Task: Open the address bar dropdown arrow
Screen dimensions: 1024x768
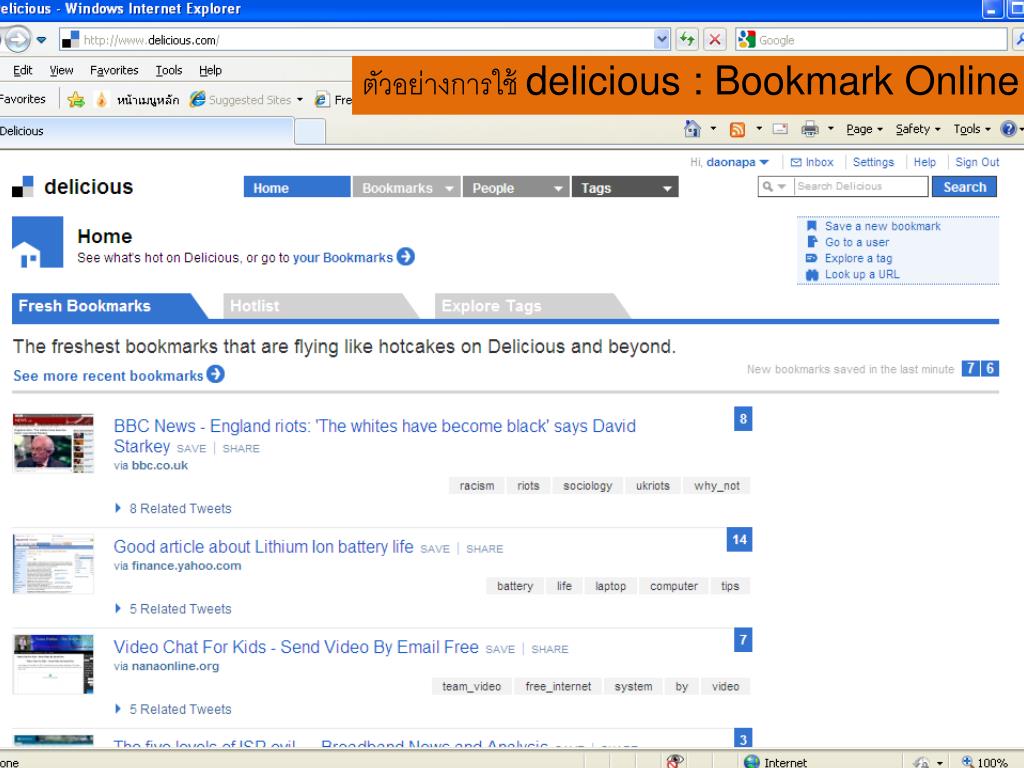Action: click(x=662, y=40)
